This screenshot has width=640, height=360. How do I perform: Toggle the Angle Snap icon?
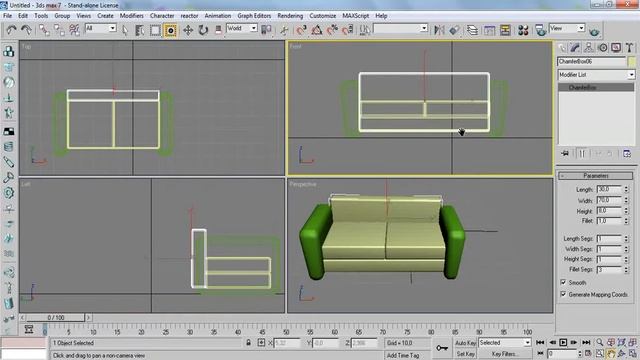pos(317,30)
